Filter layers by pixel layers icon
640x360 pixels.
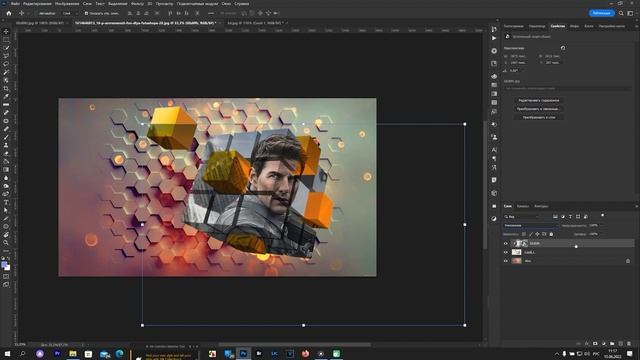[x=555, y=216]
